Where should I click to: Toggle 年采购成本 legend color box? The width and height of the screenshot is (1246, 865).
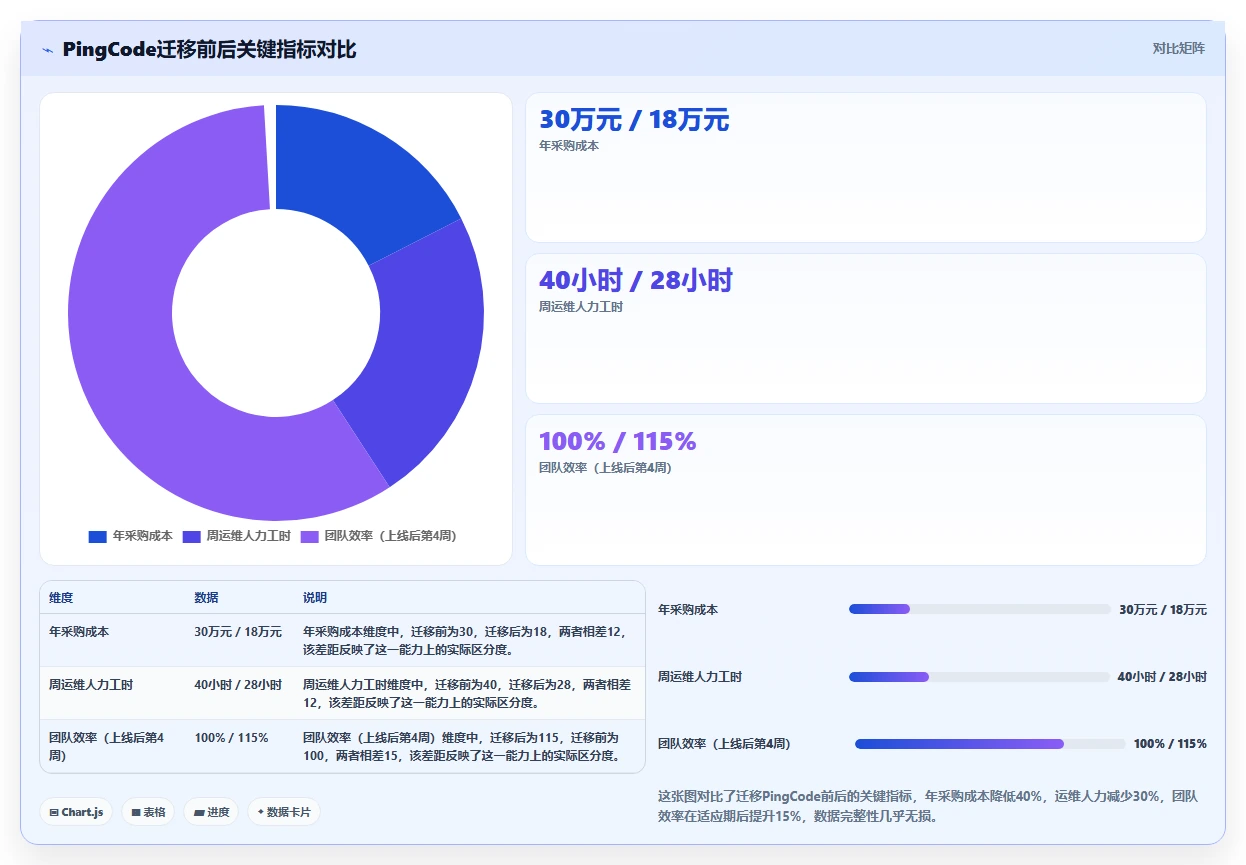click(97, 536)
